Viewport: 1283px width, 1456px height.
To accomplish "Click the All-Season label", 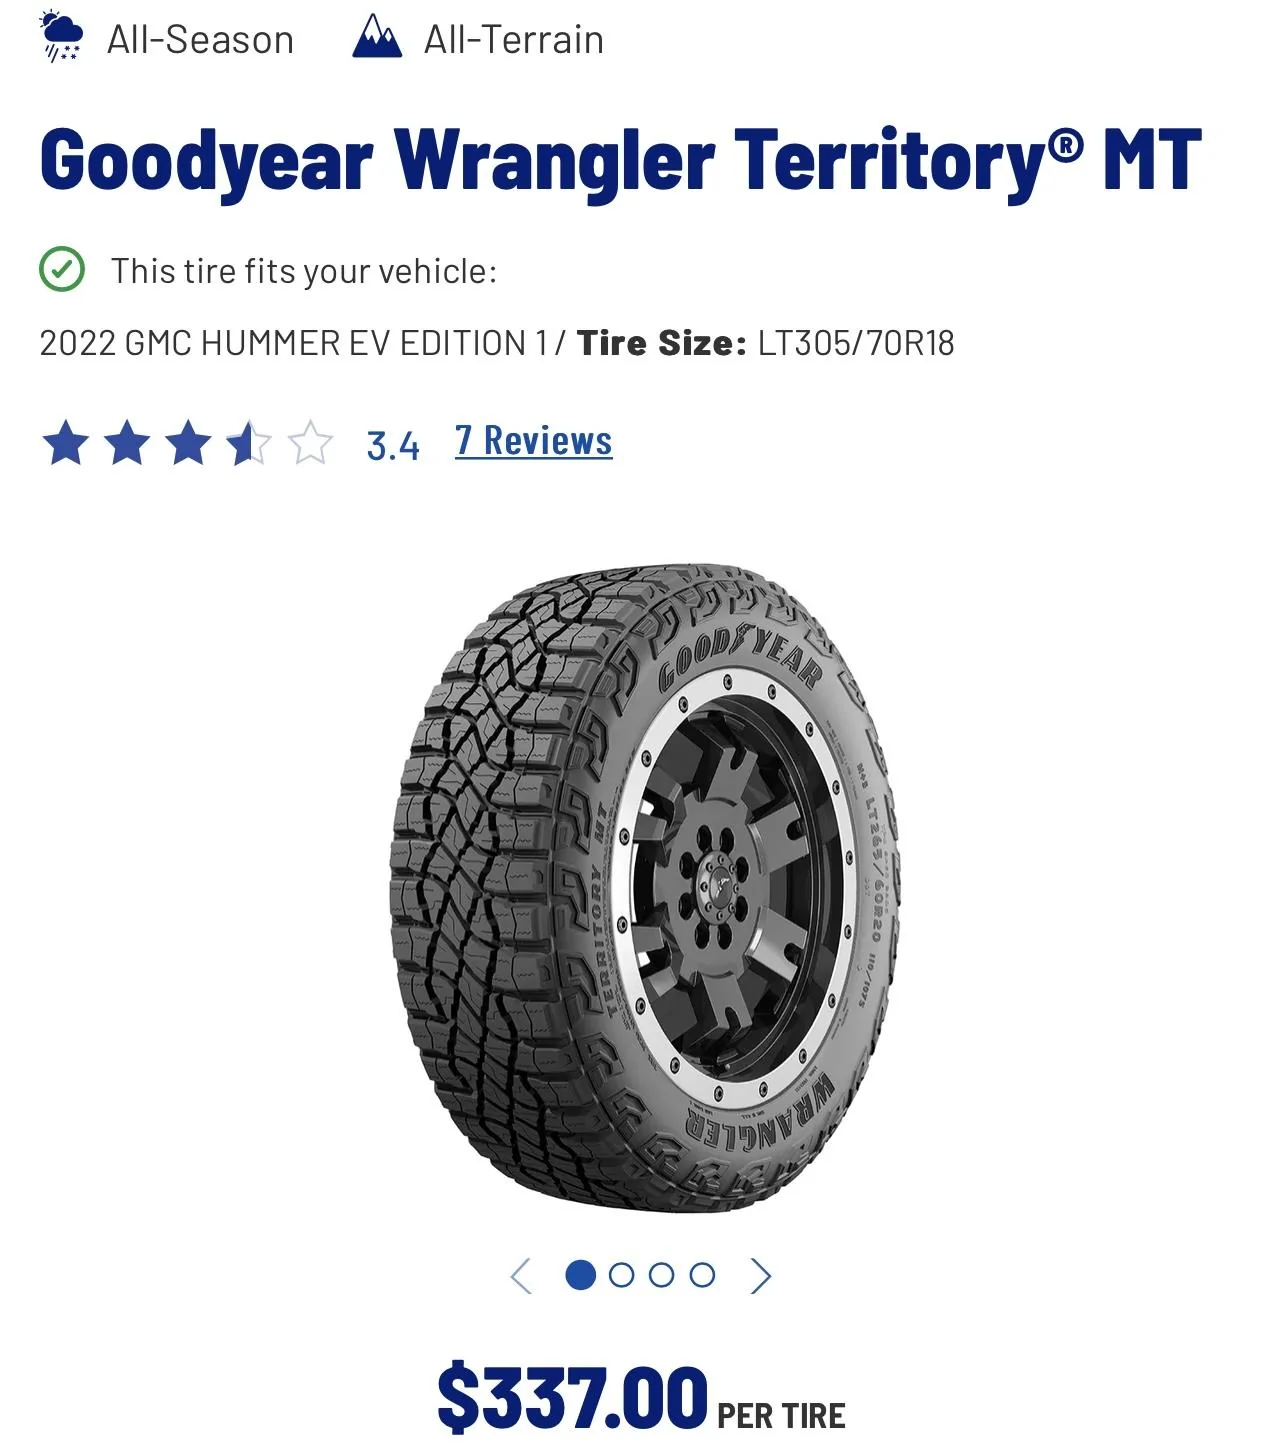I will [x=201, y=40].
